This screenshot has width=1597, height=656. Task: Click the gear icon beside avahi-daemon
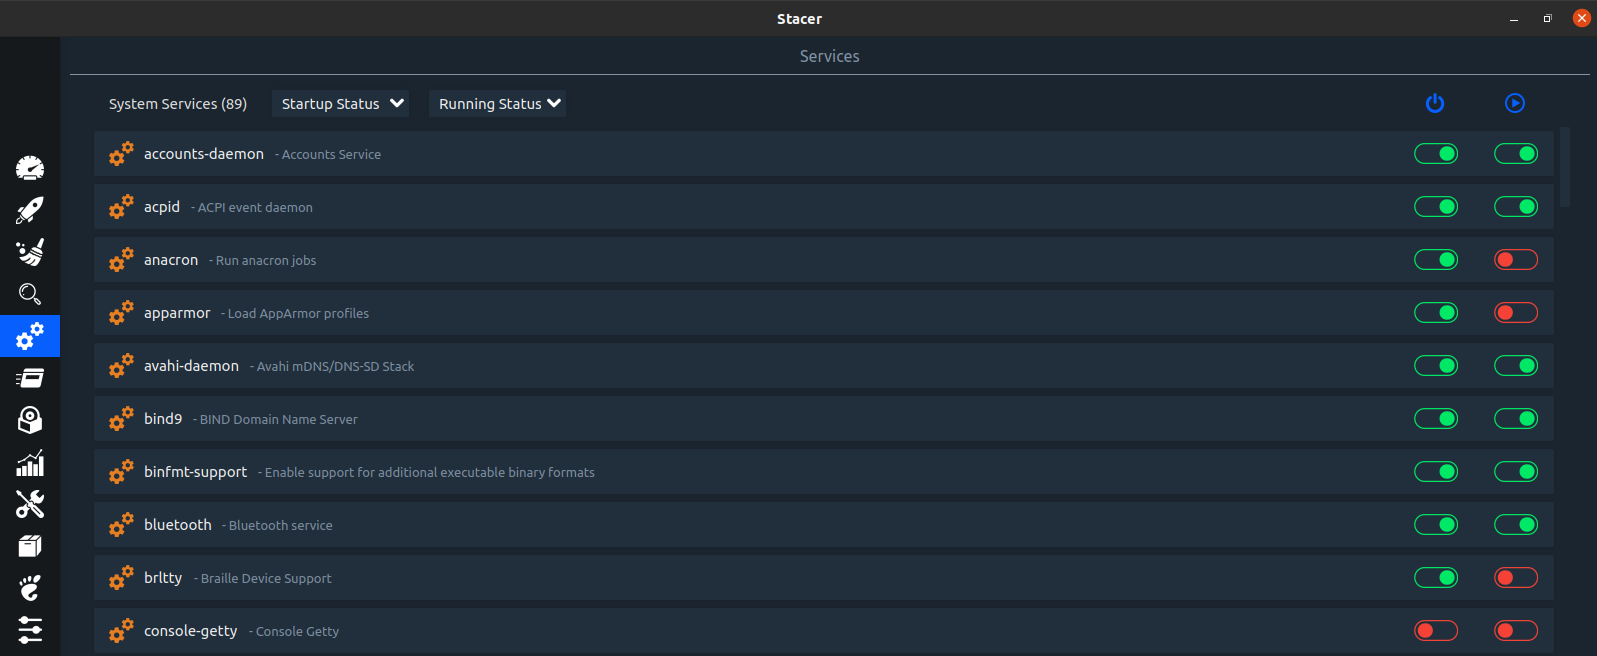point(121,366)
